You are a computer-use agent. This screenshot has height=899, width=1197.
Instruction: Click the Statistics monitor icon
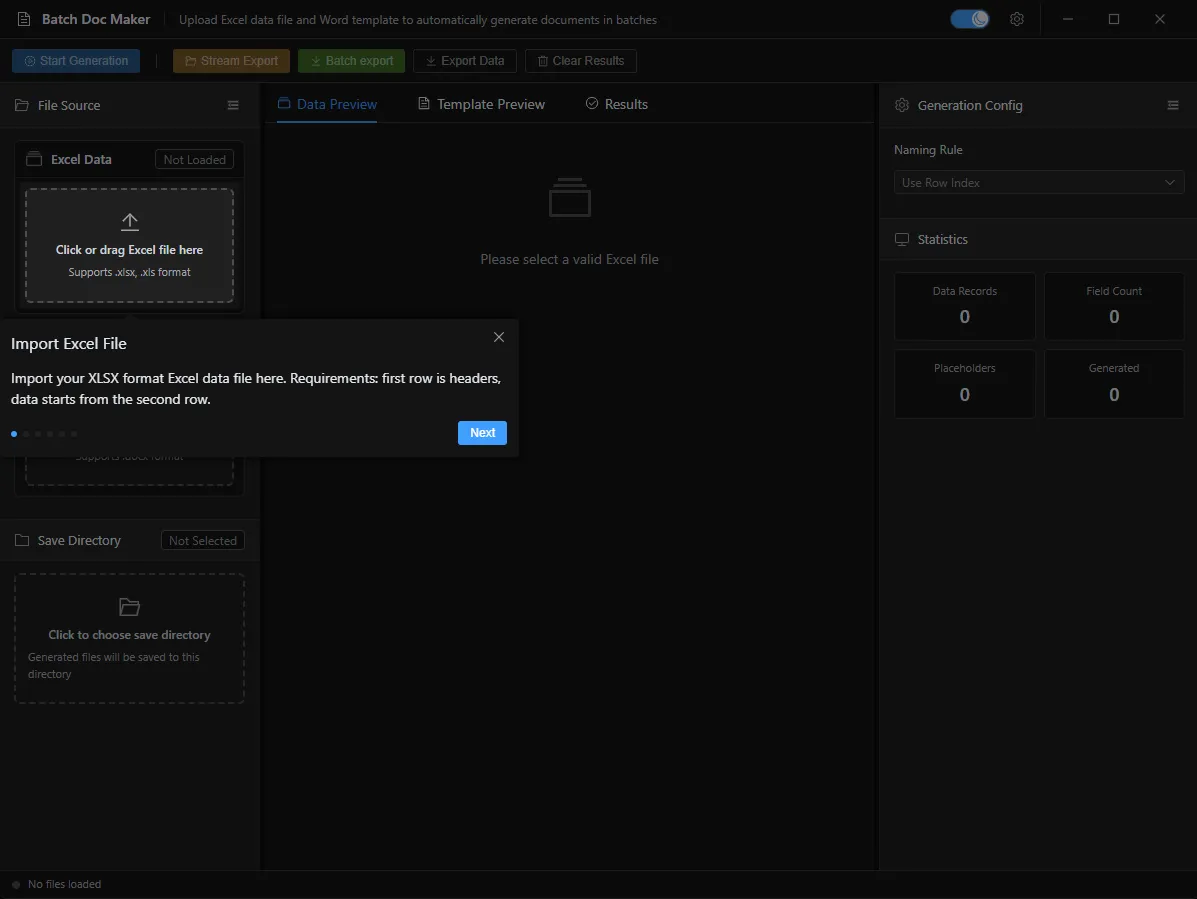902,240
